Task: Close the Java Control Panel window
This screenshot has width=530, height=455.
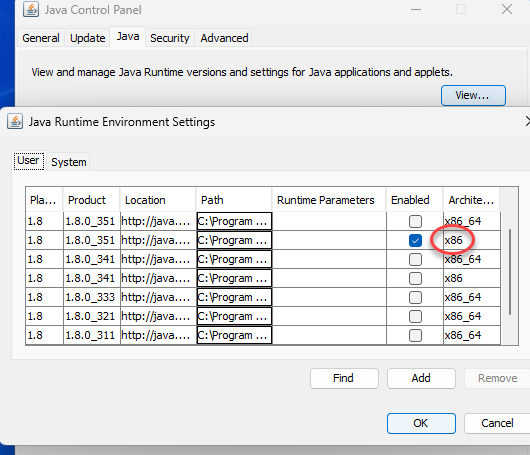Action: pyautogui.click(x=507, y=9)
